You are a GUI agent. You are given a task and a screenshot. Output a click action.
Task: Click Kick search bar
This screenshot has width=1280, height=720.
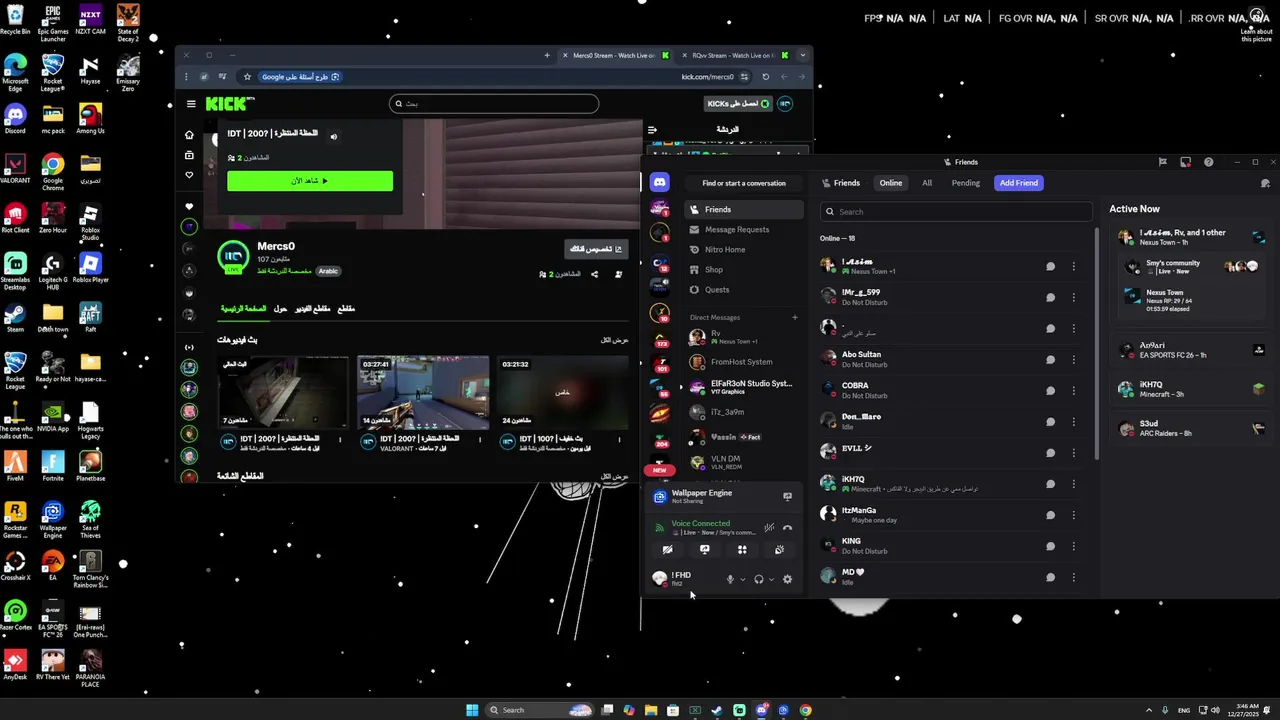pos(494,104)
